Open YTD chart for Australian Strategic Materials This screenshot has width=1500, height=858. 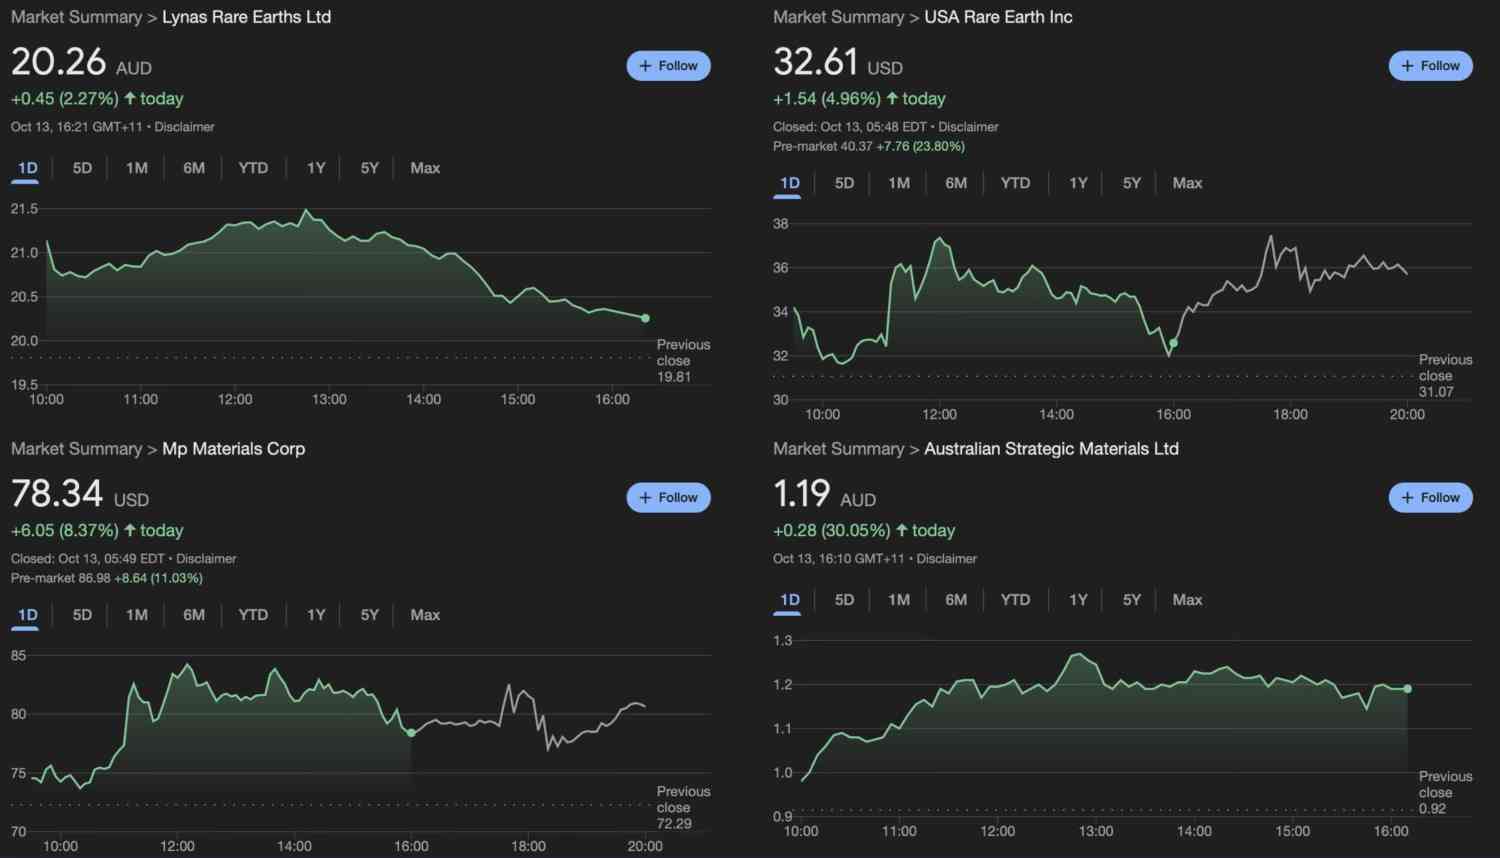(x=1015, y=599)
